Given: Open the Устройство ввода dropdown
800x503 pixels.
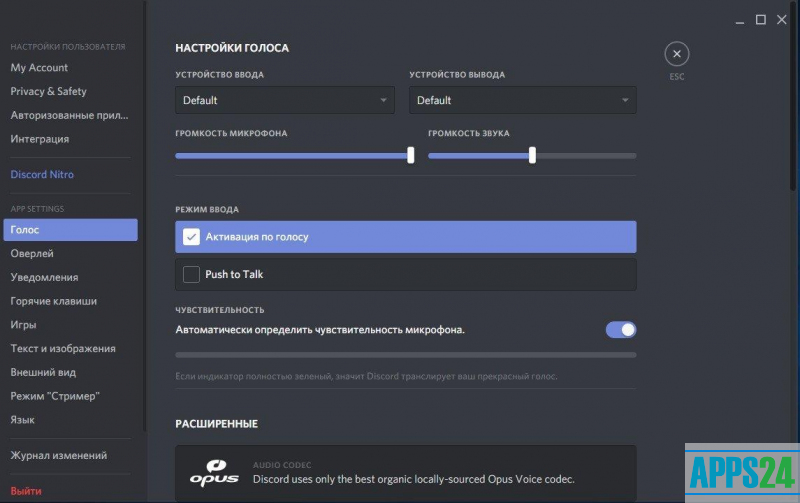Looking at the screenshot, I should pyautogui.click(x=284, y=100).
